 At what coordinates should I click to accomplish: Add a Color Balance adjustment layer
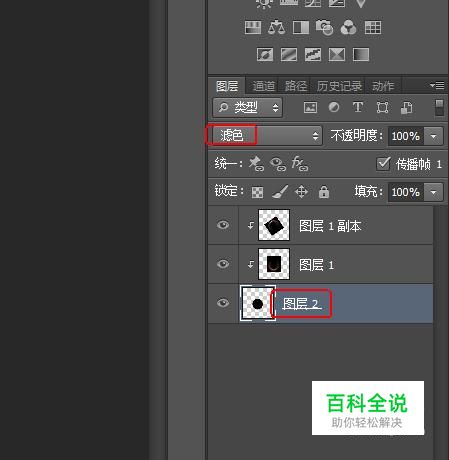pos(277,27)
